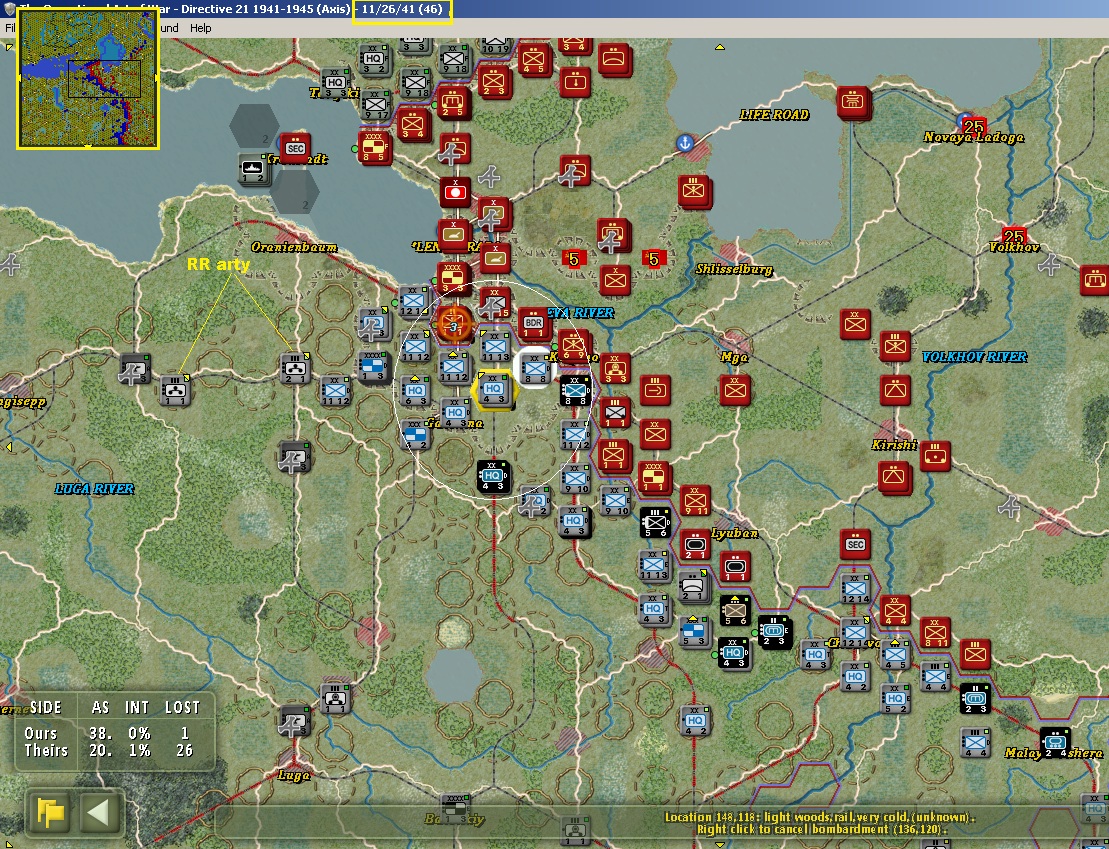This screenshot has width=1109, height=849.
Task: Select the RR artillery unit '1 1'
Action: pos(174,391)
